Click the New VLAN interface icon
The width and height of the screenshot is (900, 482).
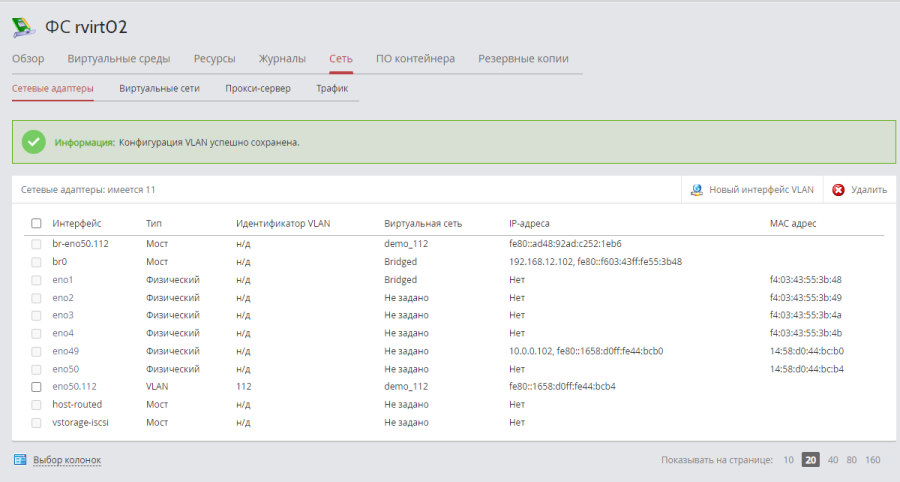[x=697, y=189]
